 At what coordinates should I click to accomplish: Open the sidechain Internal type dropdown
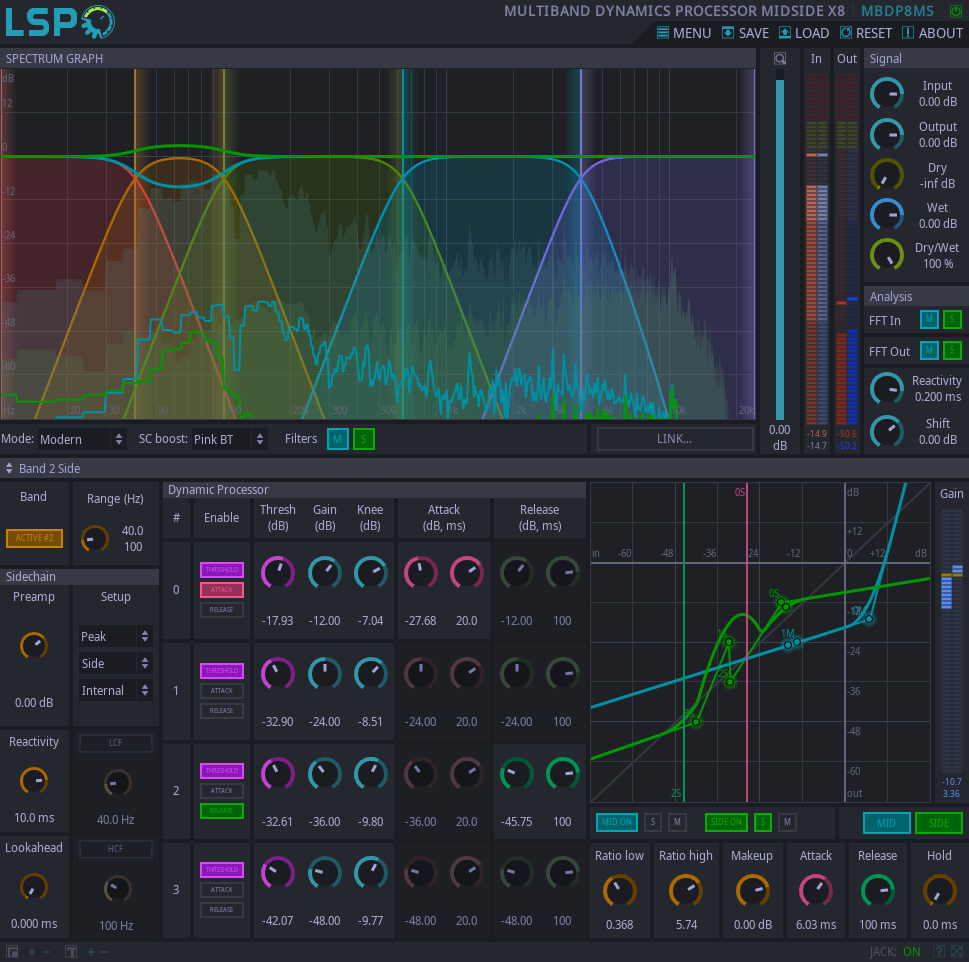(115, 691)
